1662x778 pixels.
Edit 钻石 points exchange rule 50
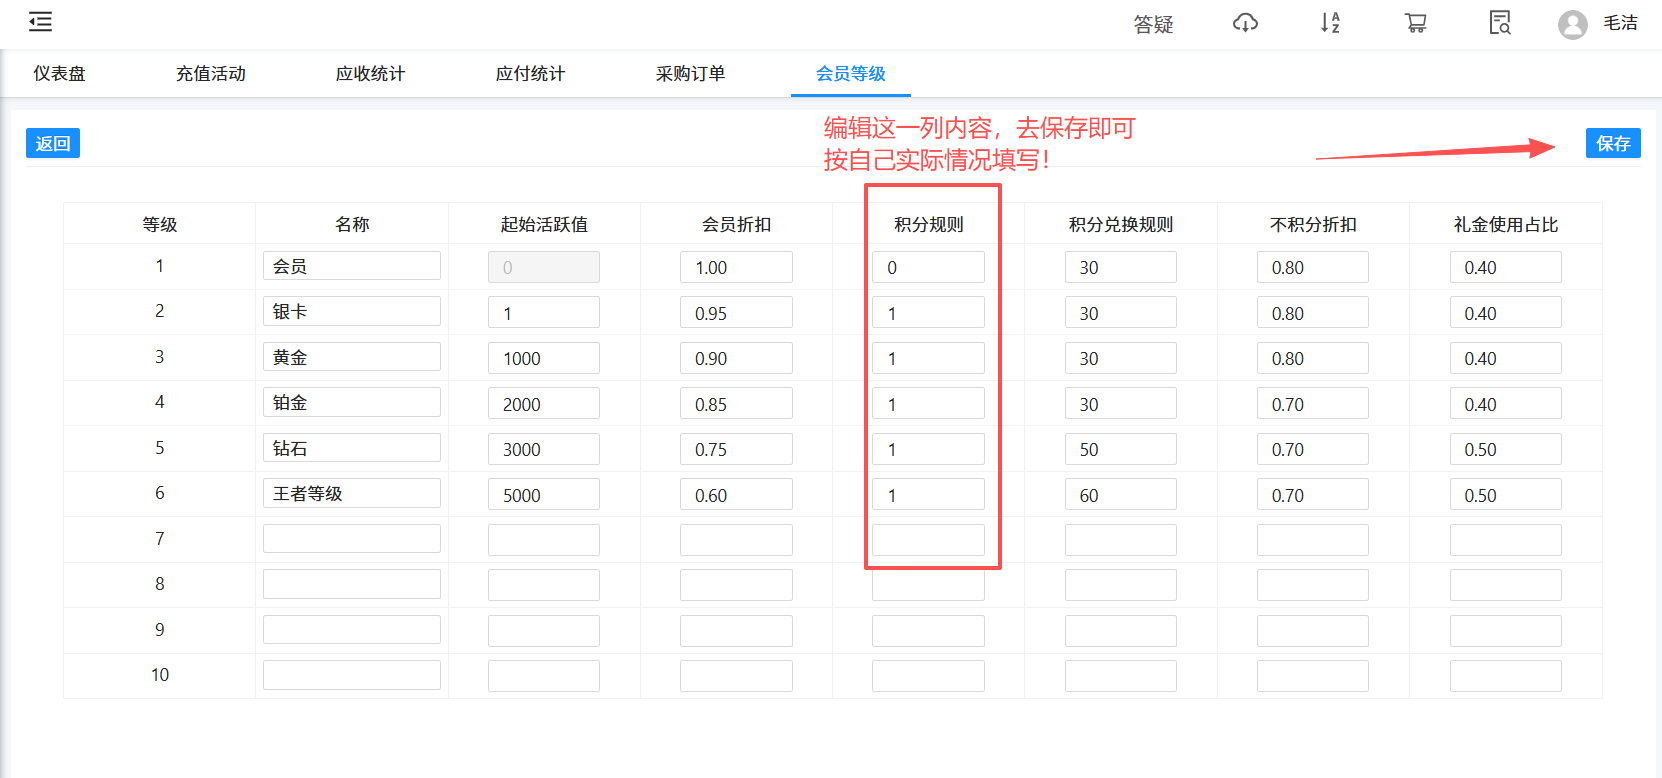pyautogui.click(x=1121, y=449)
